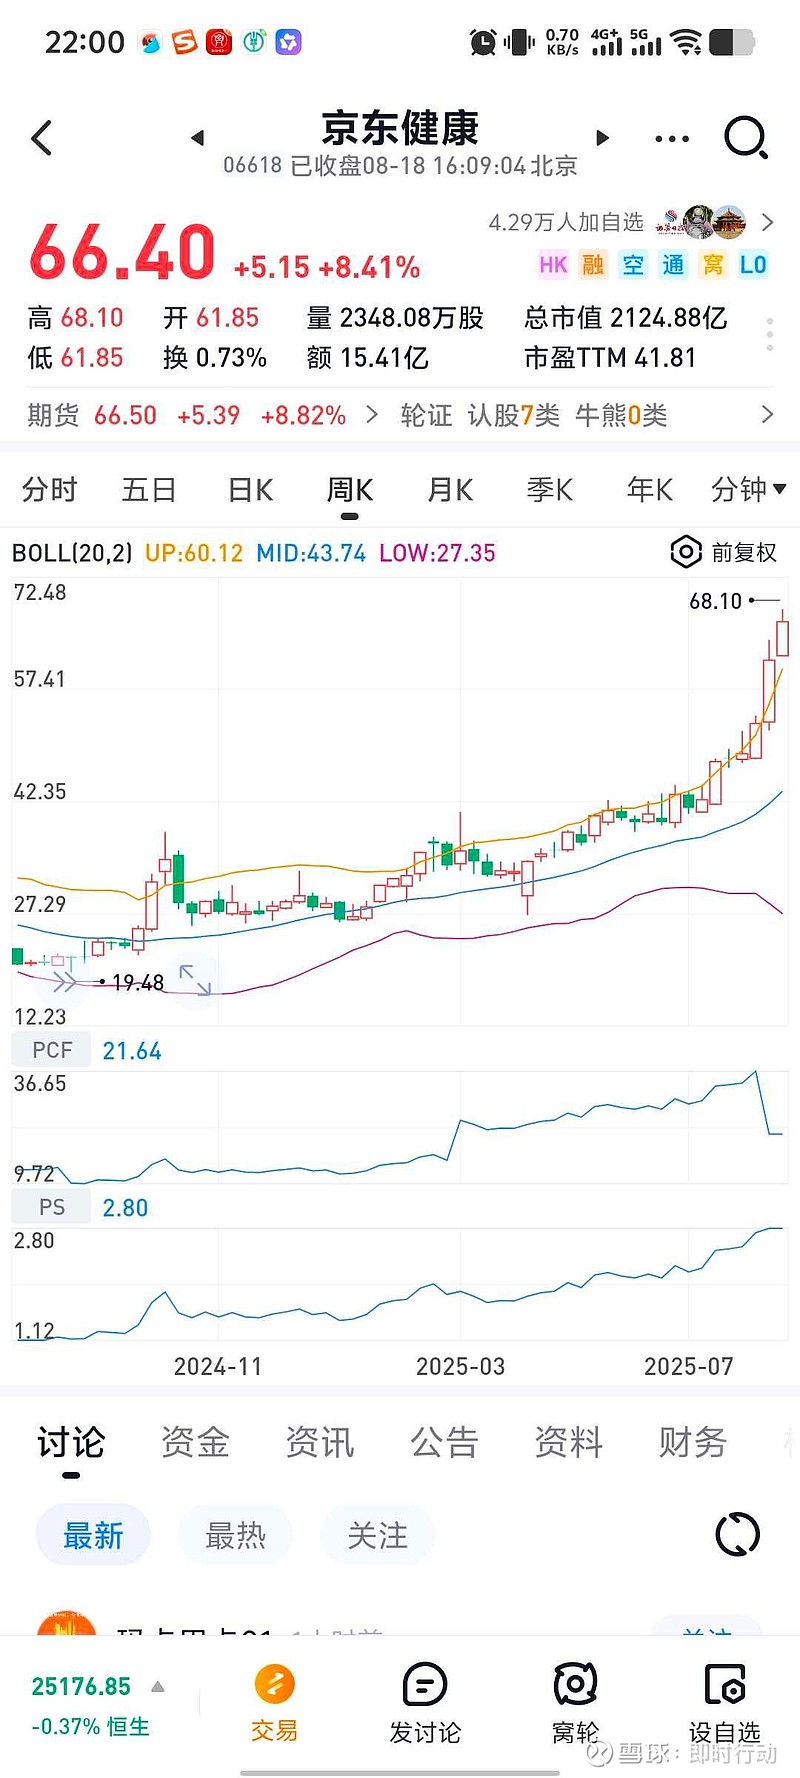Open the 公告 announcements tab

[444, 1442]
